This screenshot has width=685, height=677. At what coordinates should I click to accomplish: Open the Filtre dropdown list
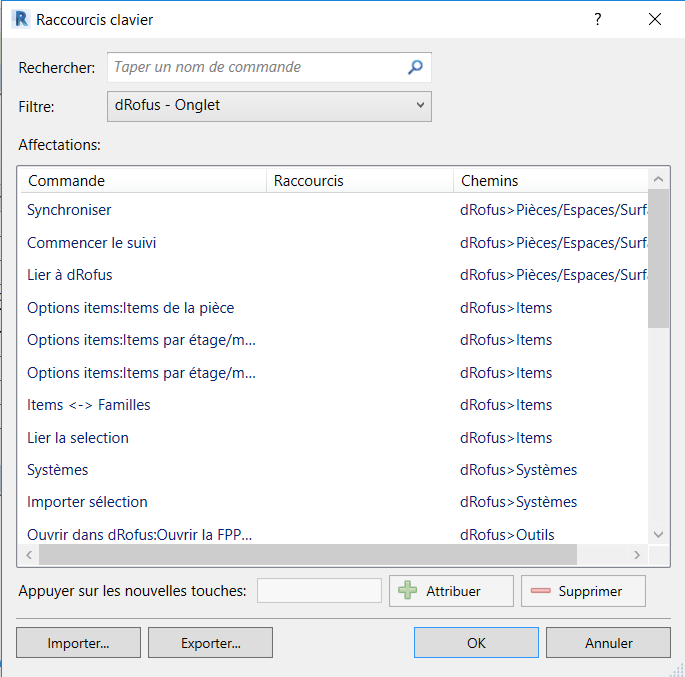click(x=269, y=106)
